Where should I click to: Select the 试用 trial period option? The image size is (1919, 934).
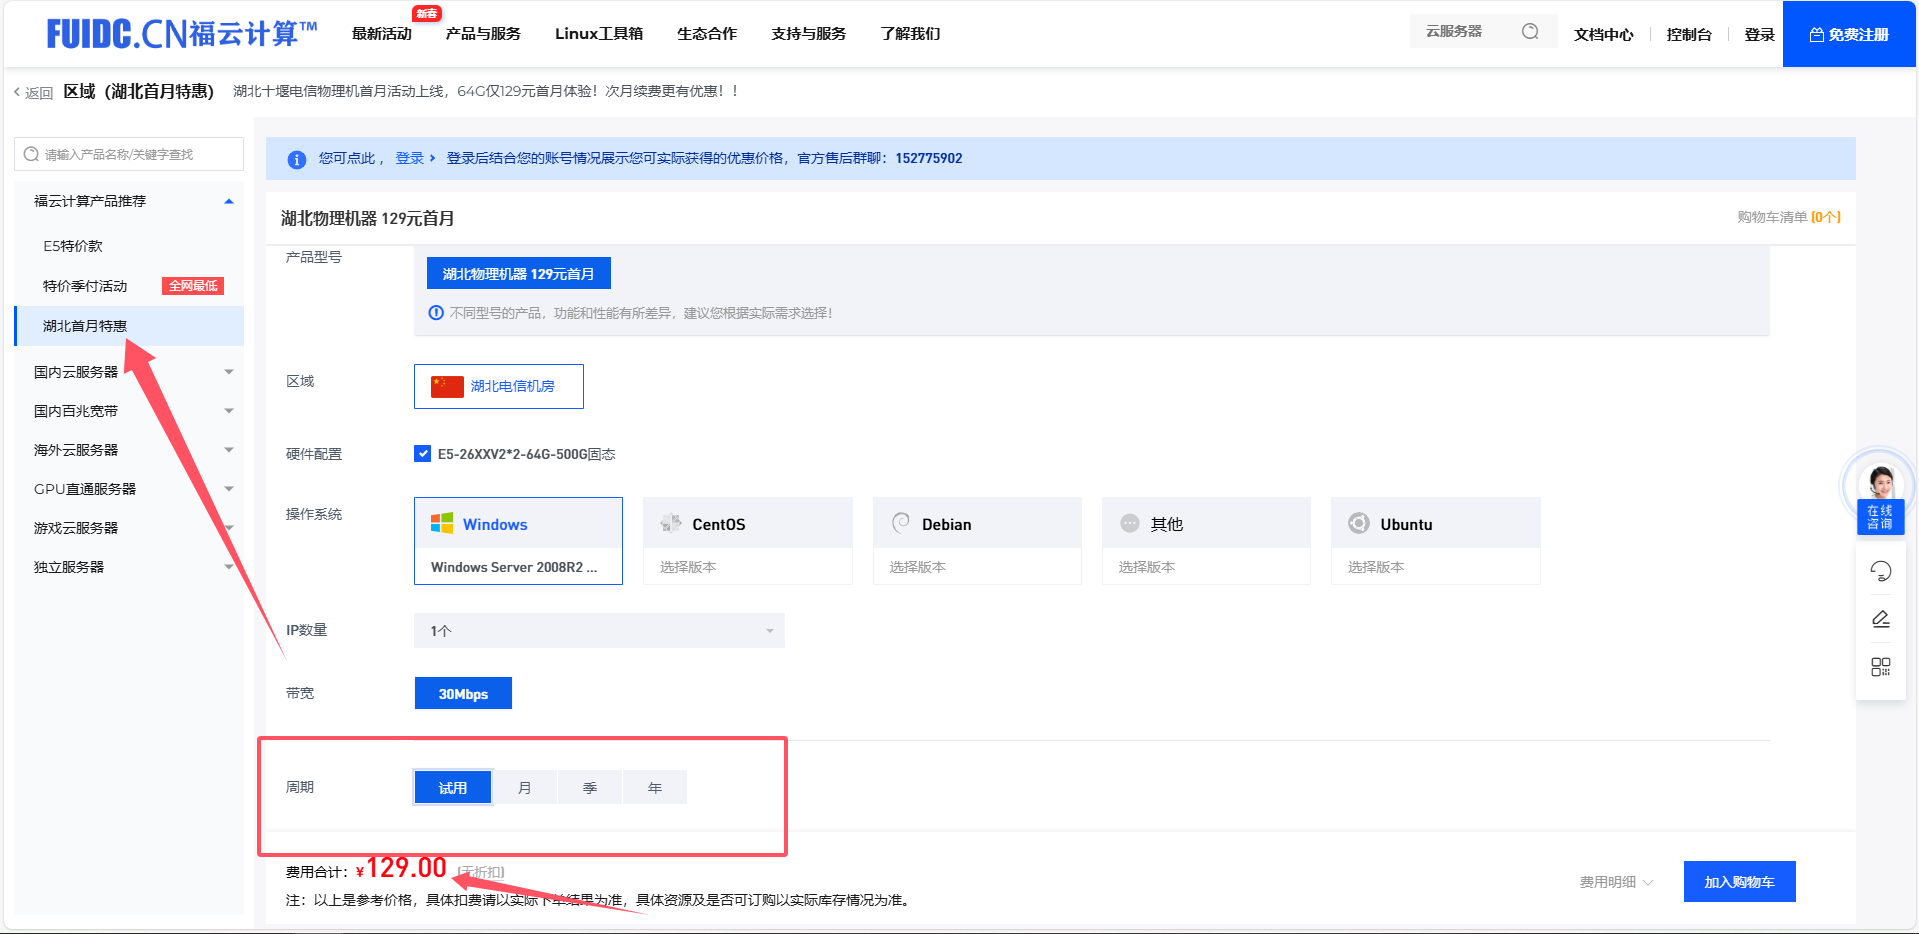pyautogui.click(x=453, y=788)
